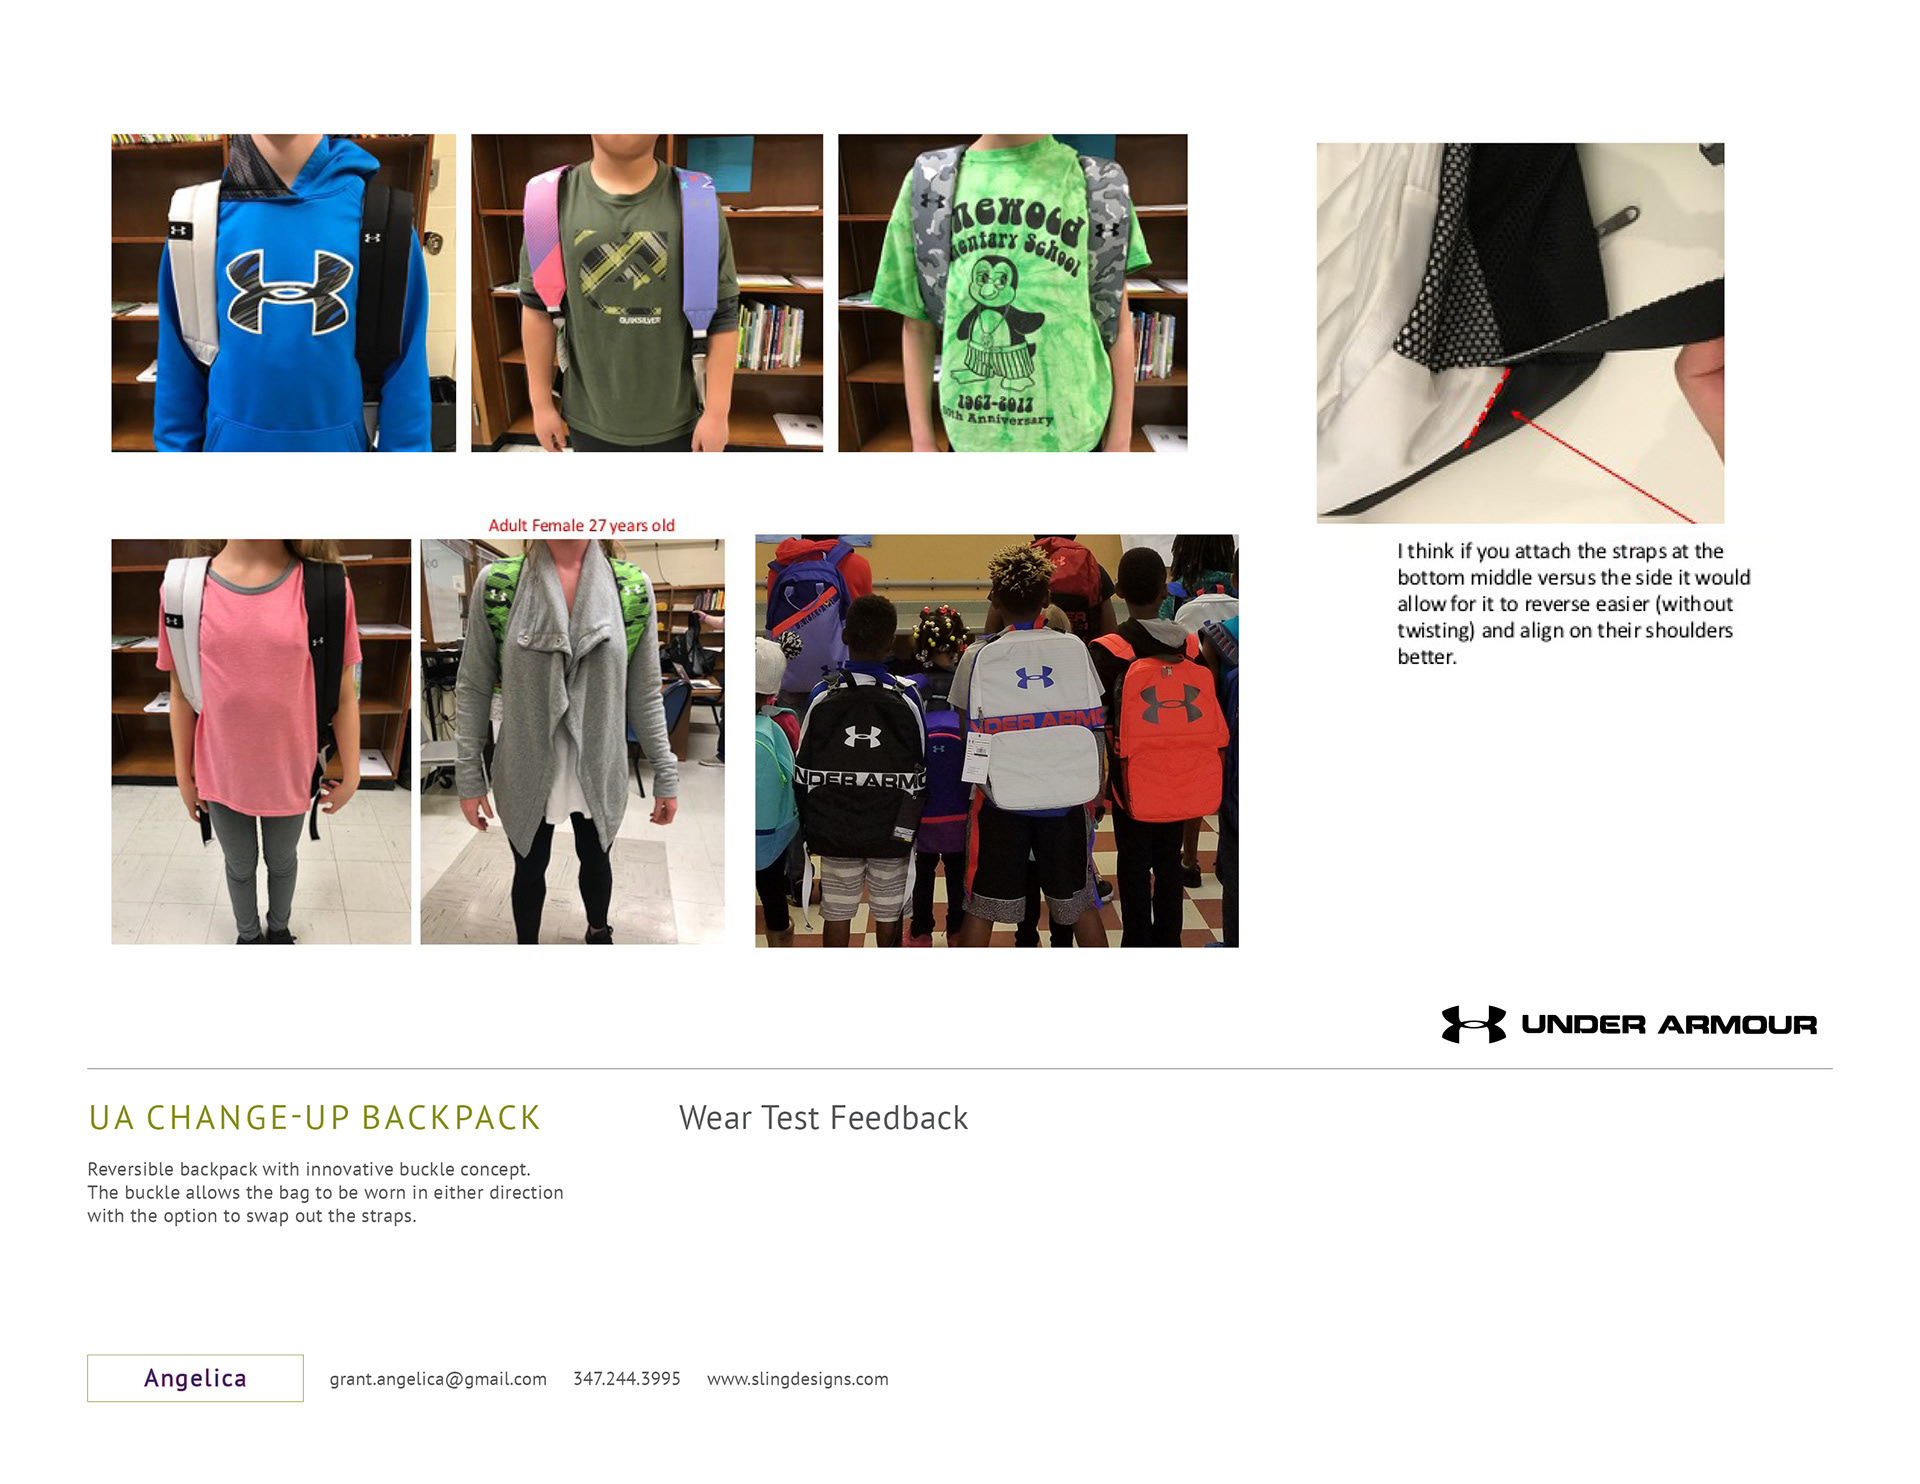Image resolution: width=1920 pixels, height=1484 pixels.
Task: Open the green tie-dye school shirt photo
Action: tap(1012, 293)
